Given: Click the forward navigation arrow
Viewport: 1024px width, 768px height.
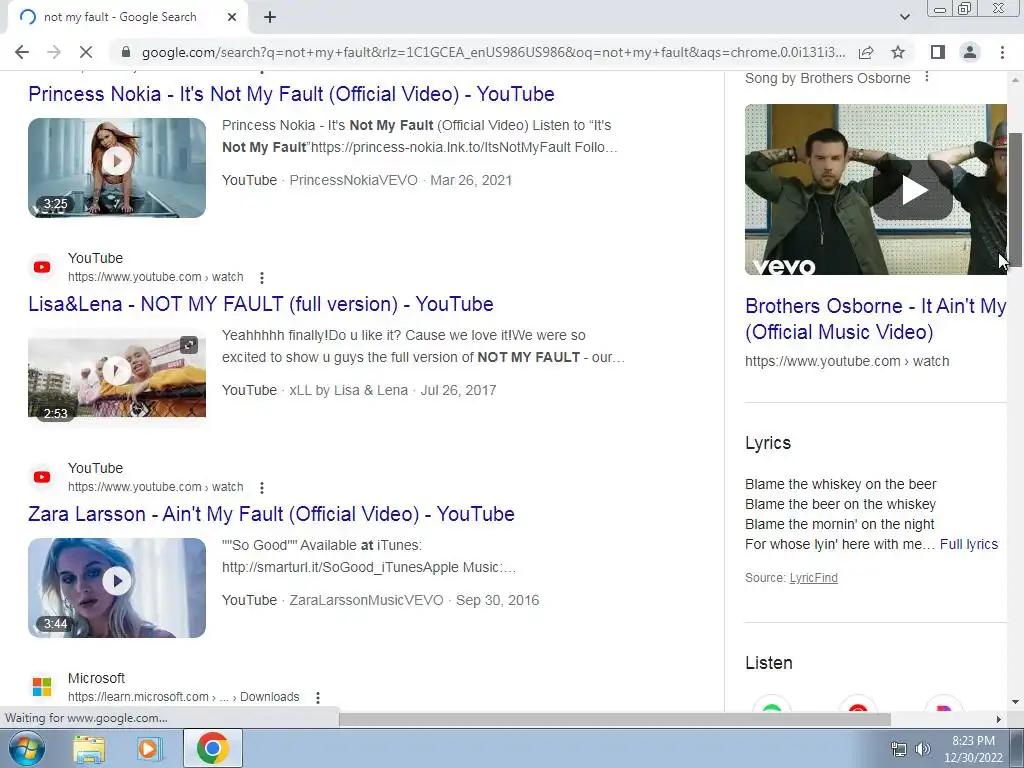Looking at the screenshot, I should [54, 52].
